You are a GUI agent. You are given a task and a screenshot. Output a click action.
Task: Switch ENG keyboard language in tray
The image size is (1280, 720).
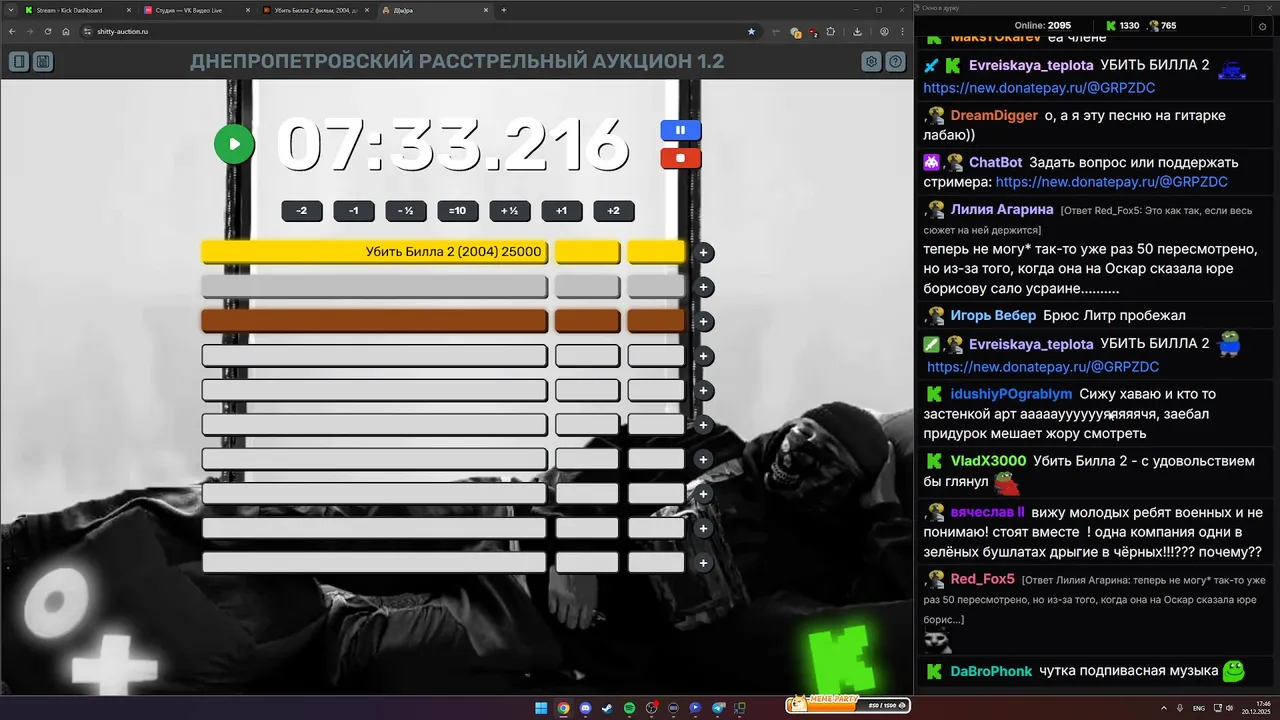coord(1199,708)
